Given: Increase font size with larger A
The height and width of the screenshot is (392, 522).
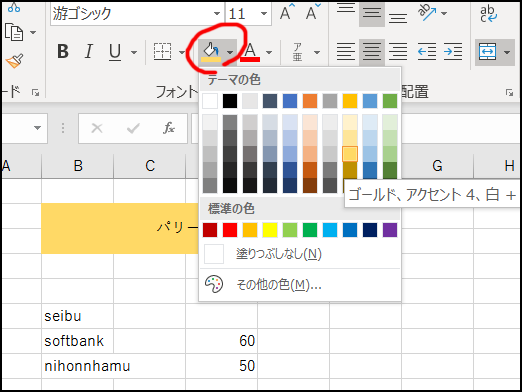Looking at the screenshot, I should click(x=287, y=12).
